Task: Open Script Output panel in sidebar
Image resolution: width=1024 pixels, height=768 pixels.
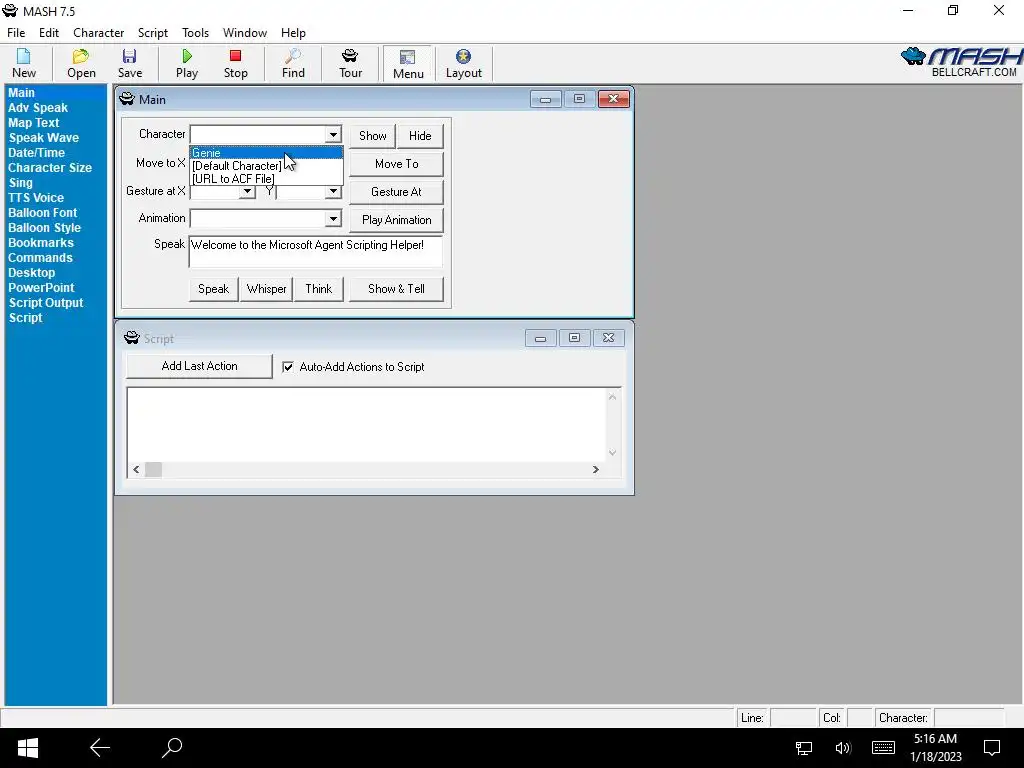Action: (46, 303)
